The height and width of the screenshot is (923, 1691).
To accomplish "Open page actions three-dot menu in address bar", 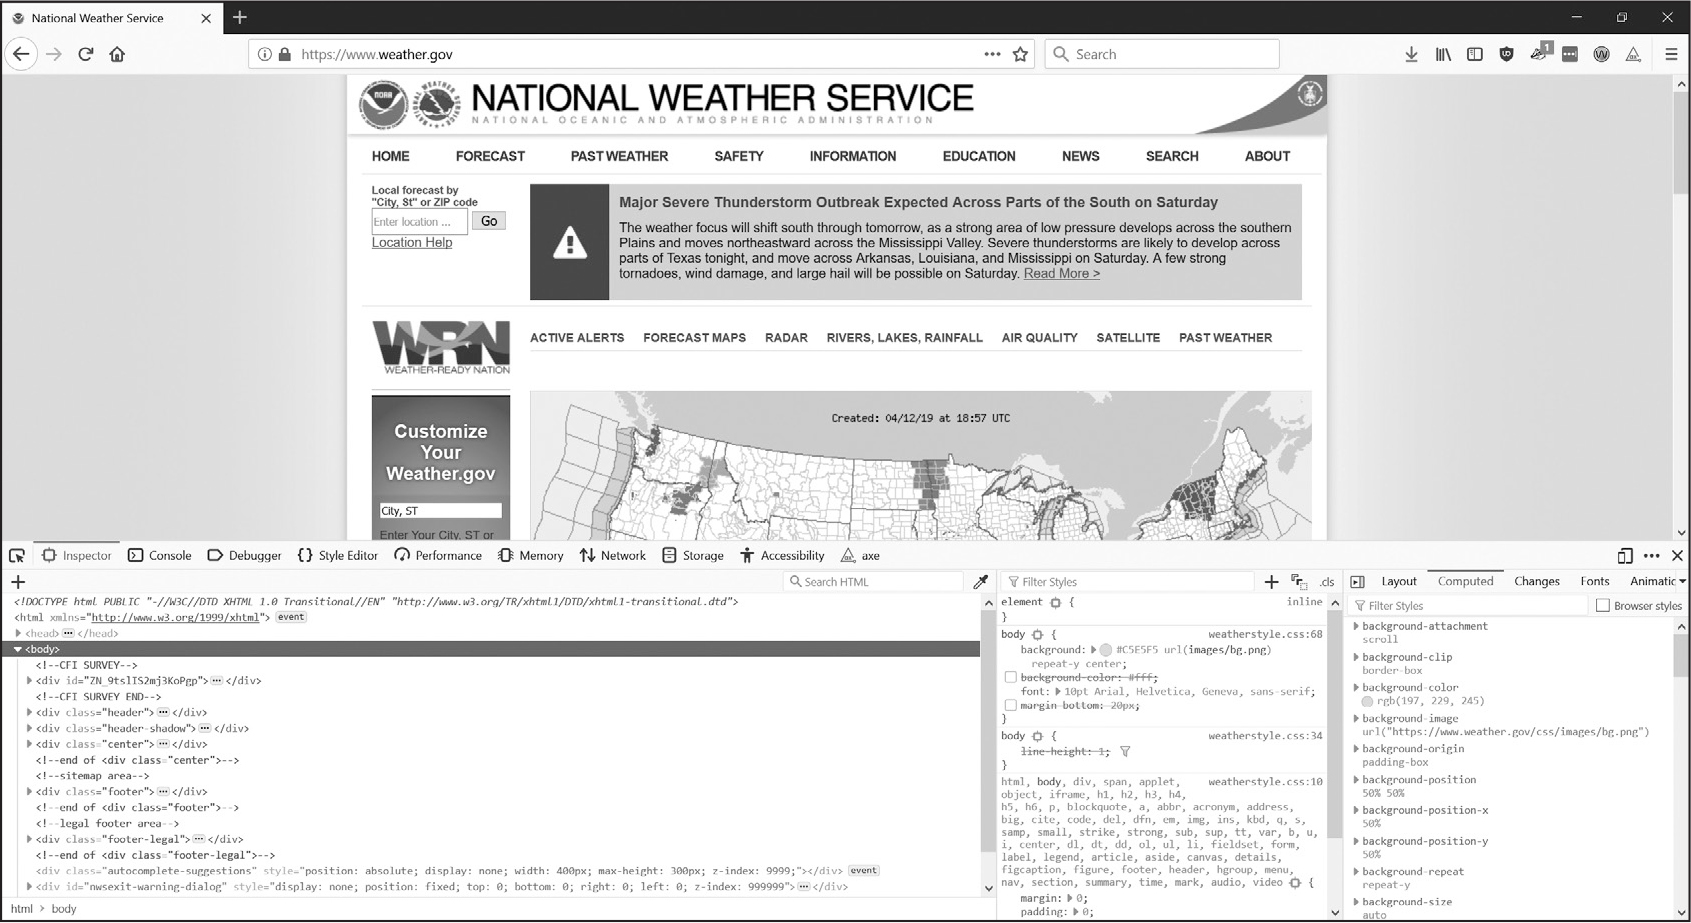I will (992, 54).
